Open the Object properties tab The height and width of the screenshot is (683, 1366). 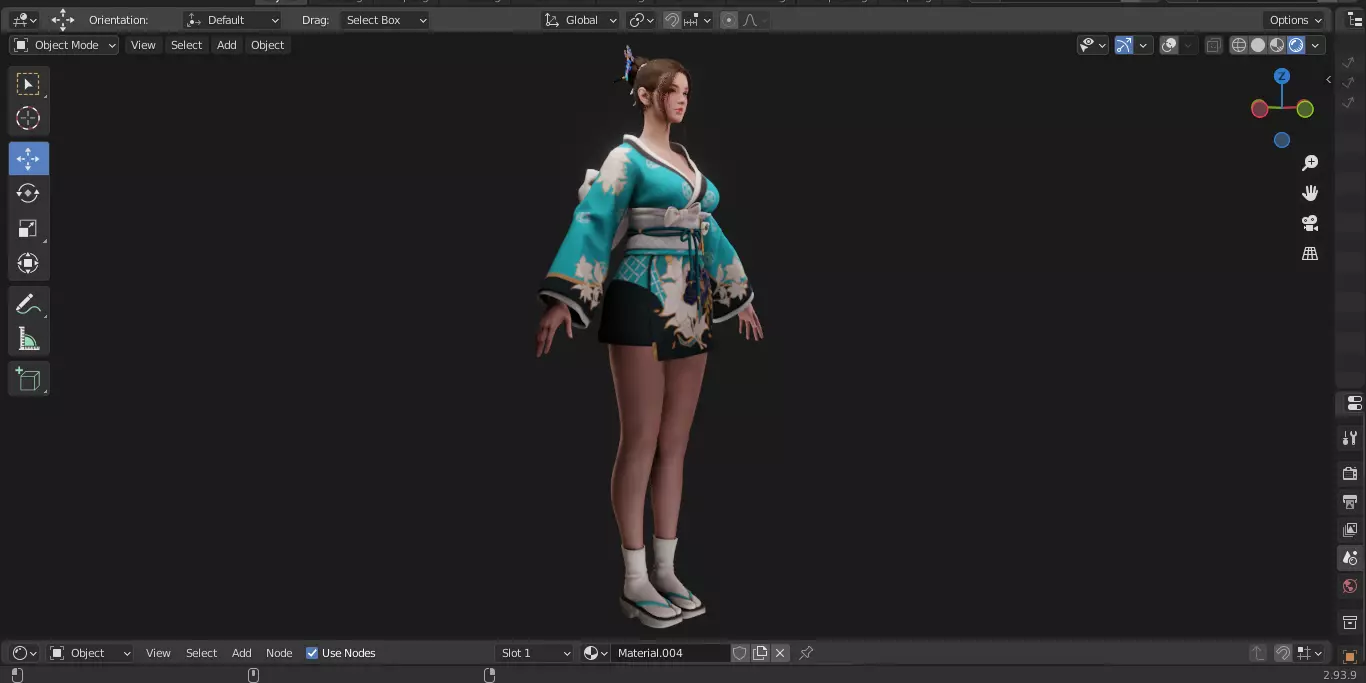click(1350, 657)
